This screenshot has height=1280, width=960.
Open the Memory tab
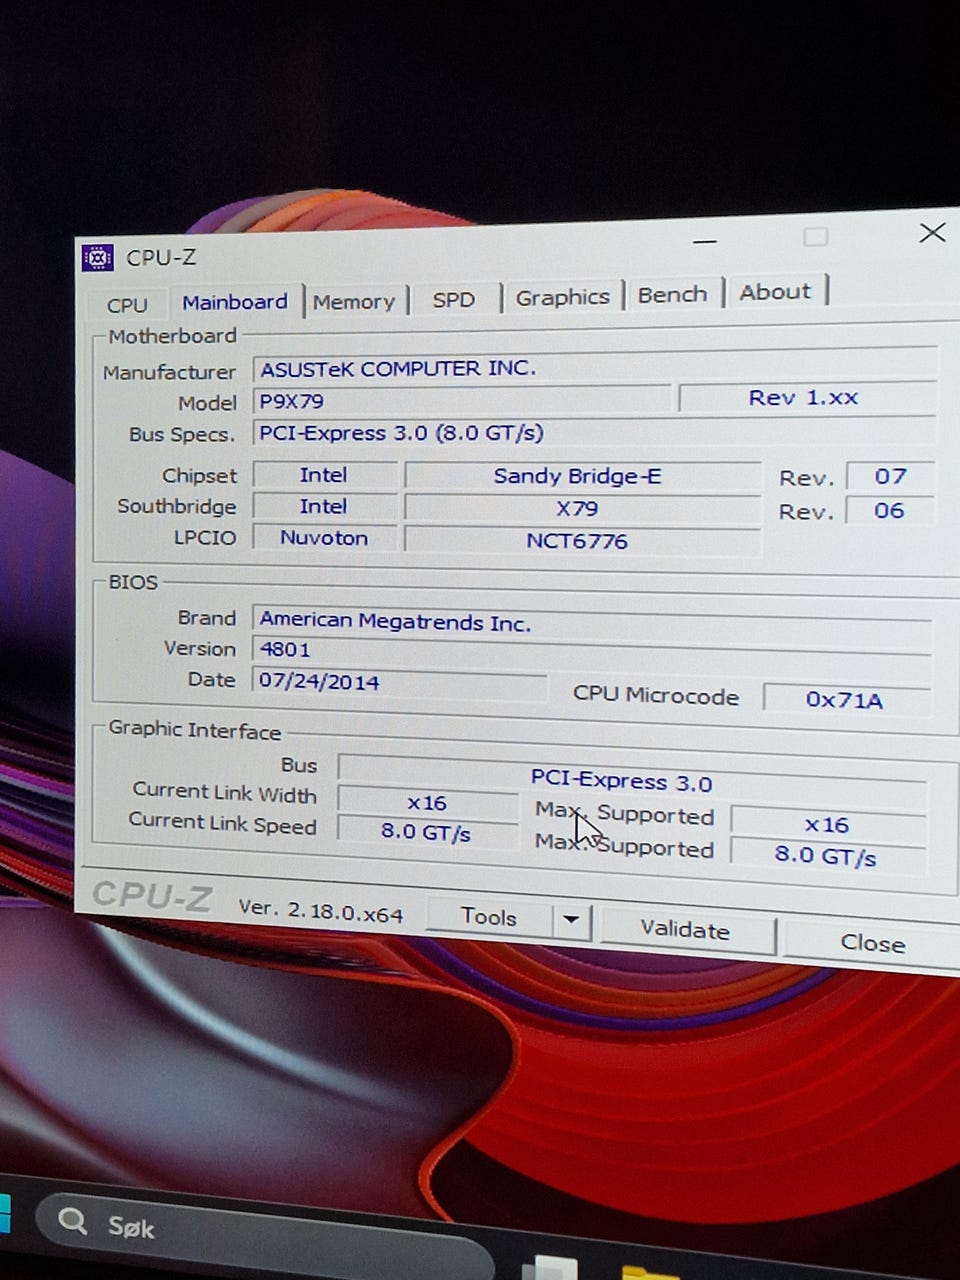[354, 301]
